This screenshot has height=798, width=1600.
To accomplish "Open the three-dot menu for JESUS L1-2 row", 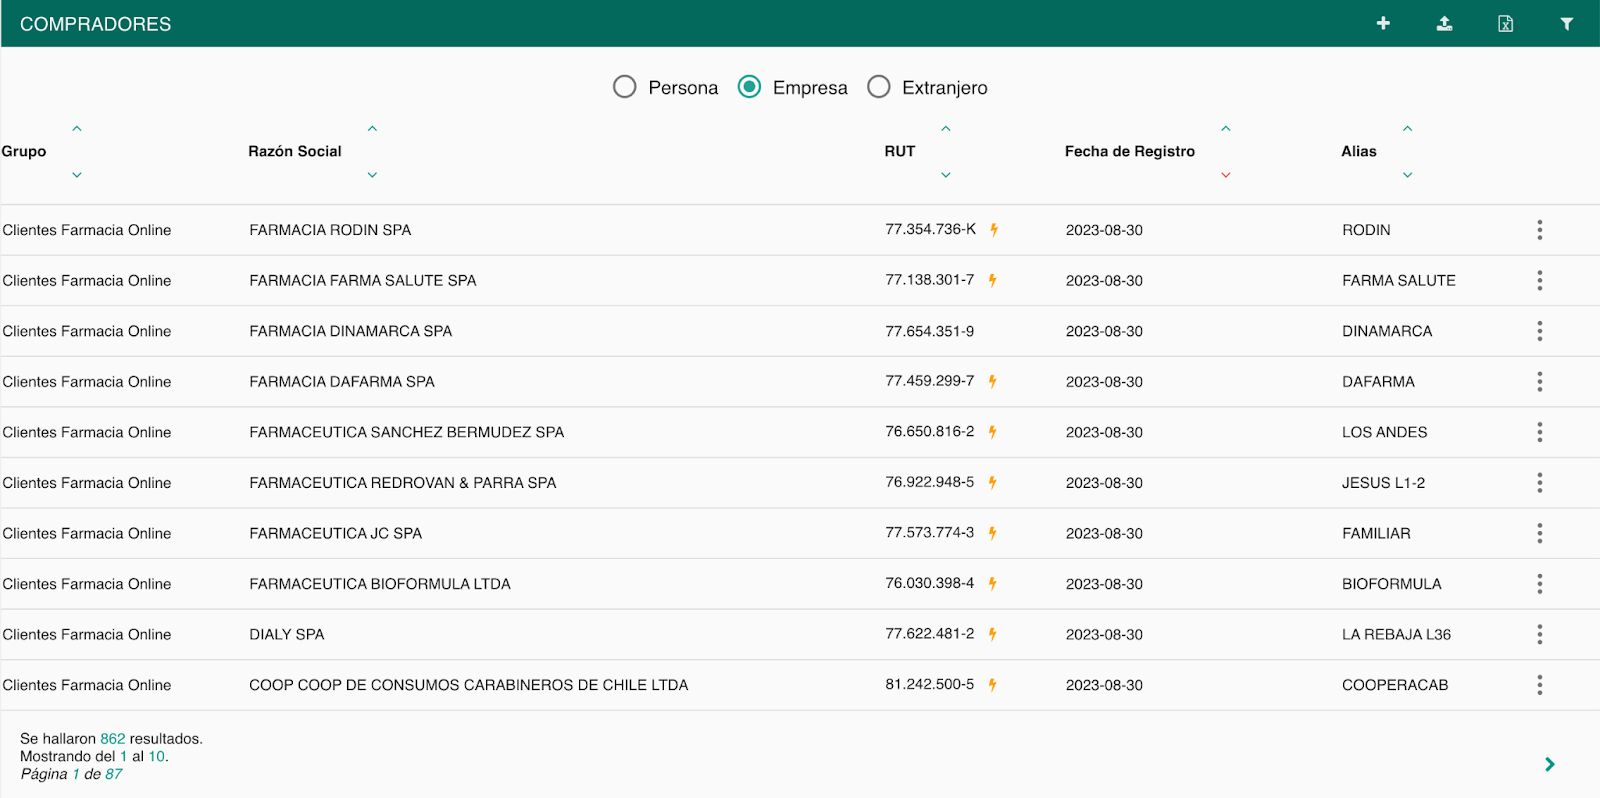I will 1539,483.
